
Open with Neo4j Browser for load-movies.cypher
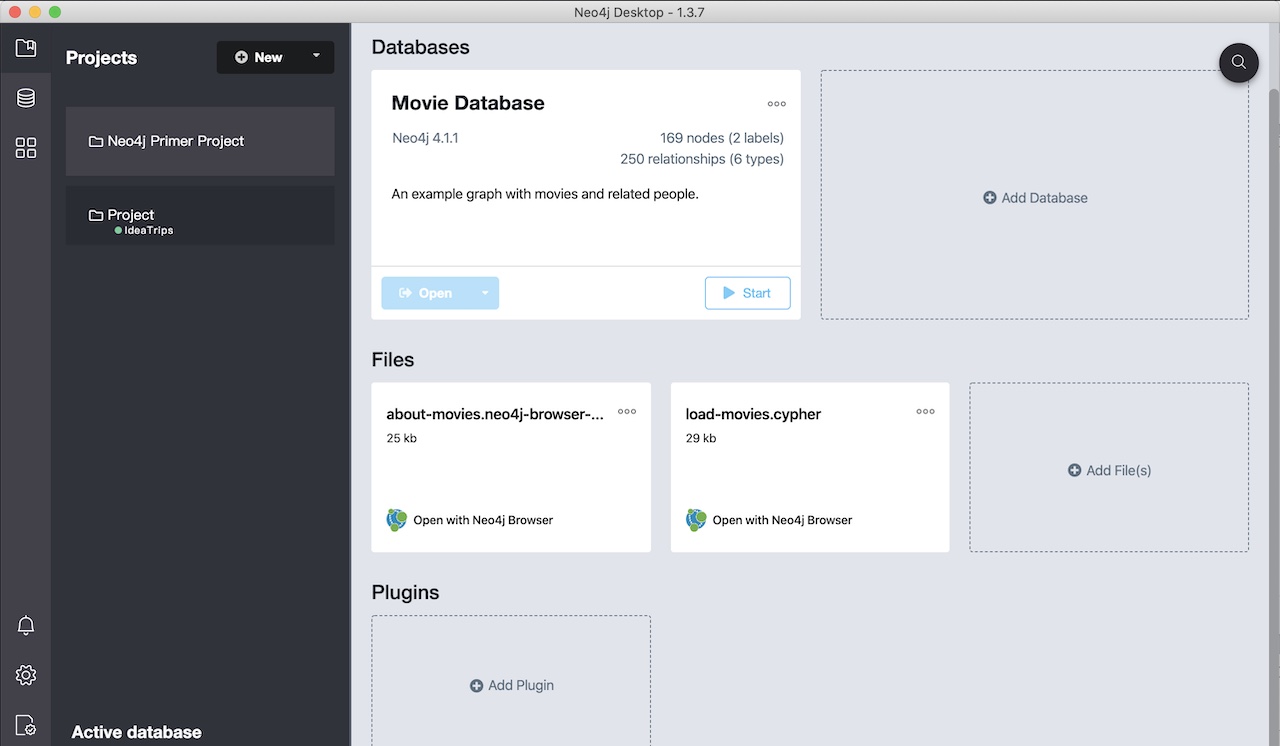tap(782, 520)
